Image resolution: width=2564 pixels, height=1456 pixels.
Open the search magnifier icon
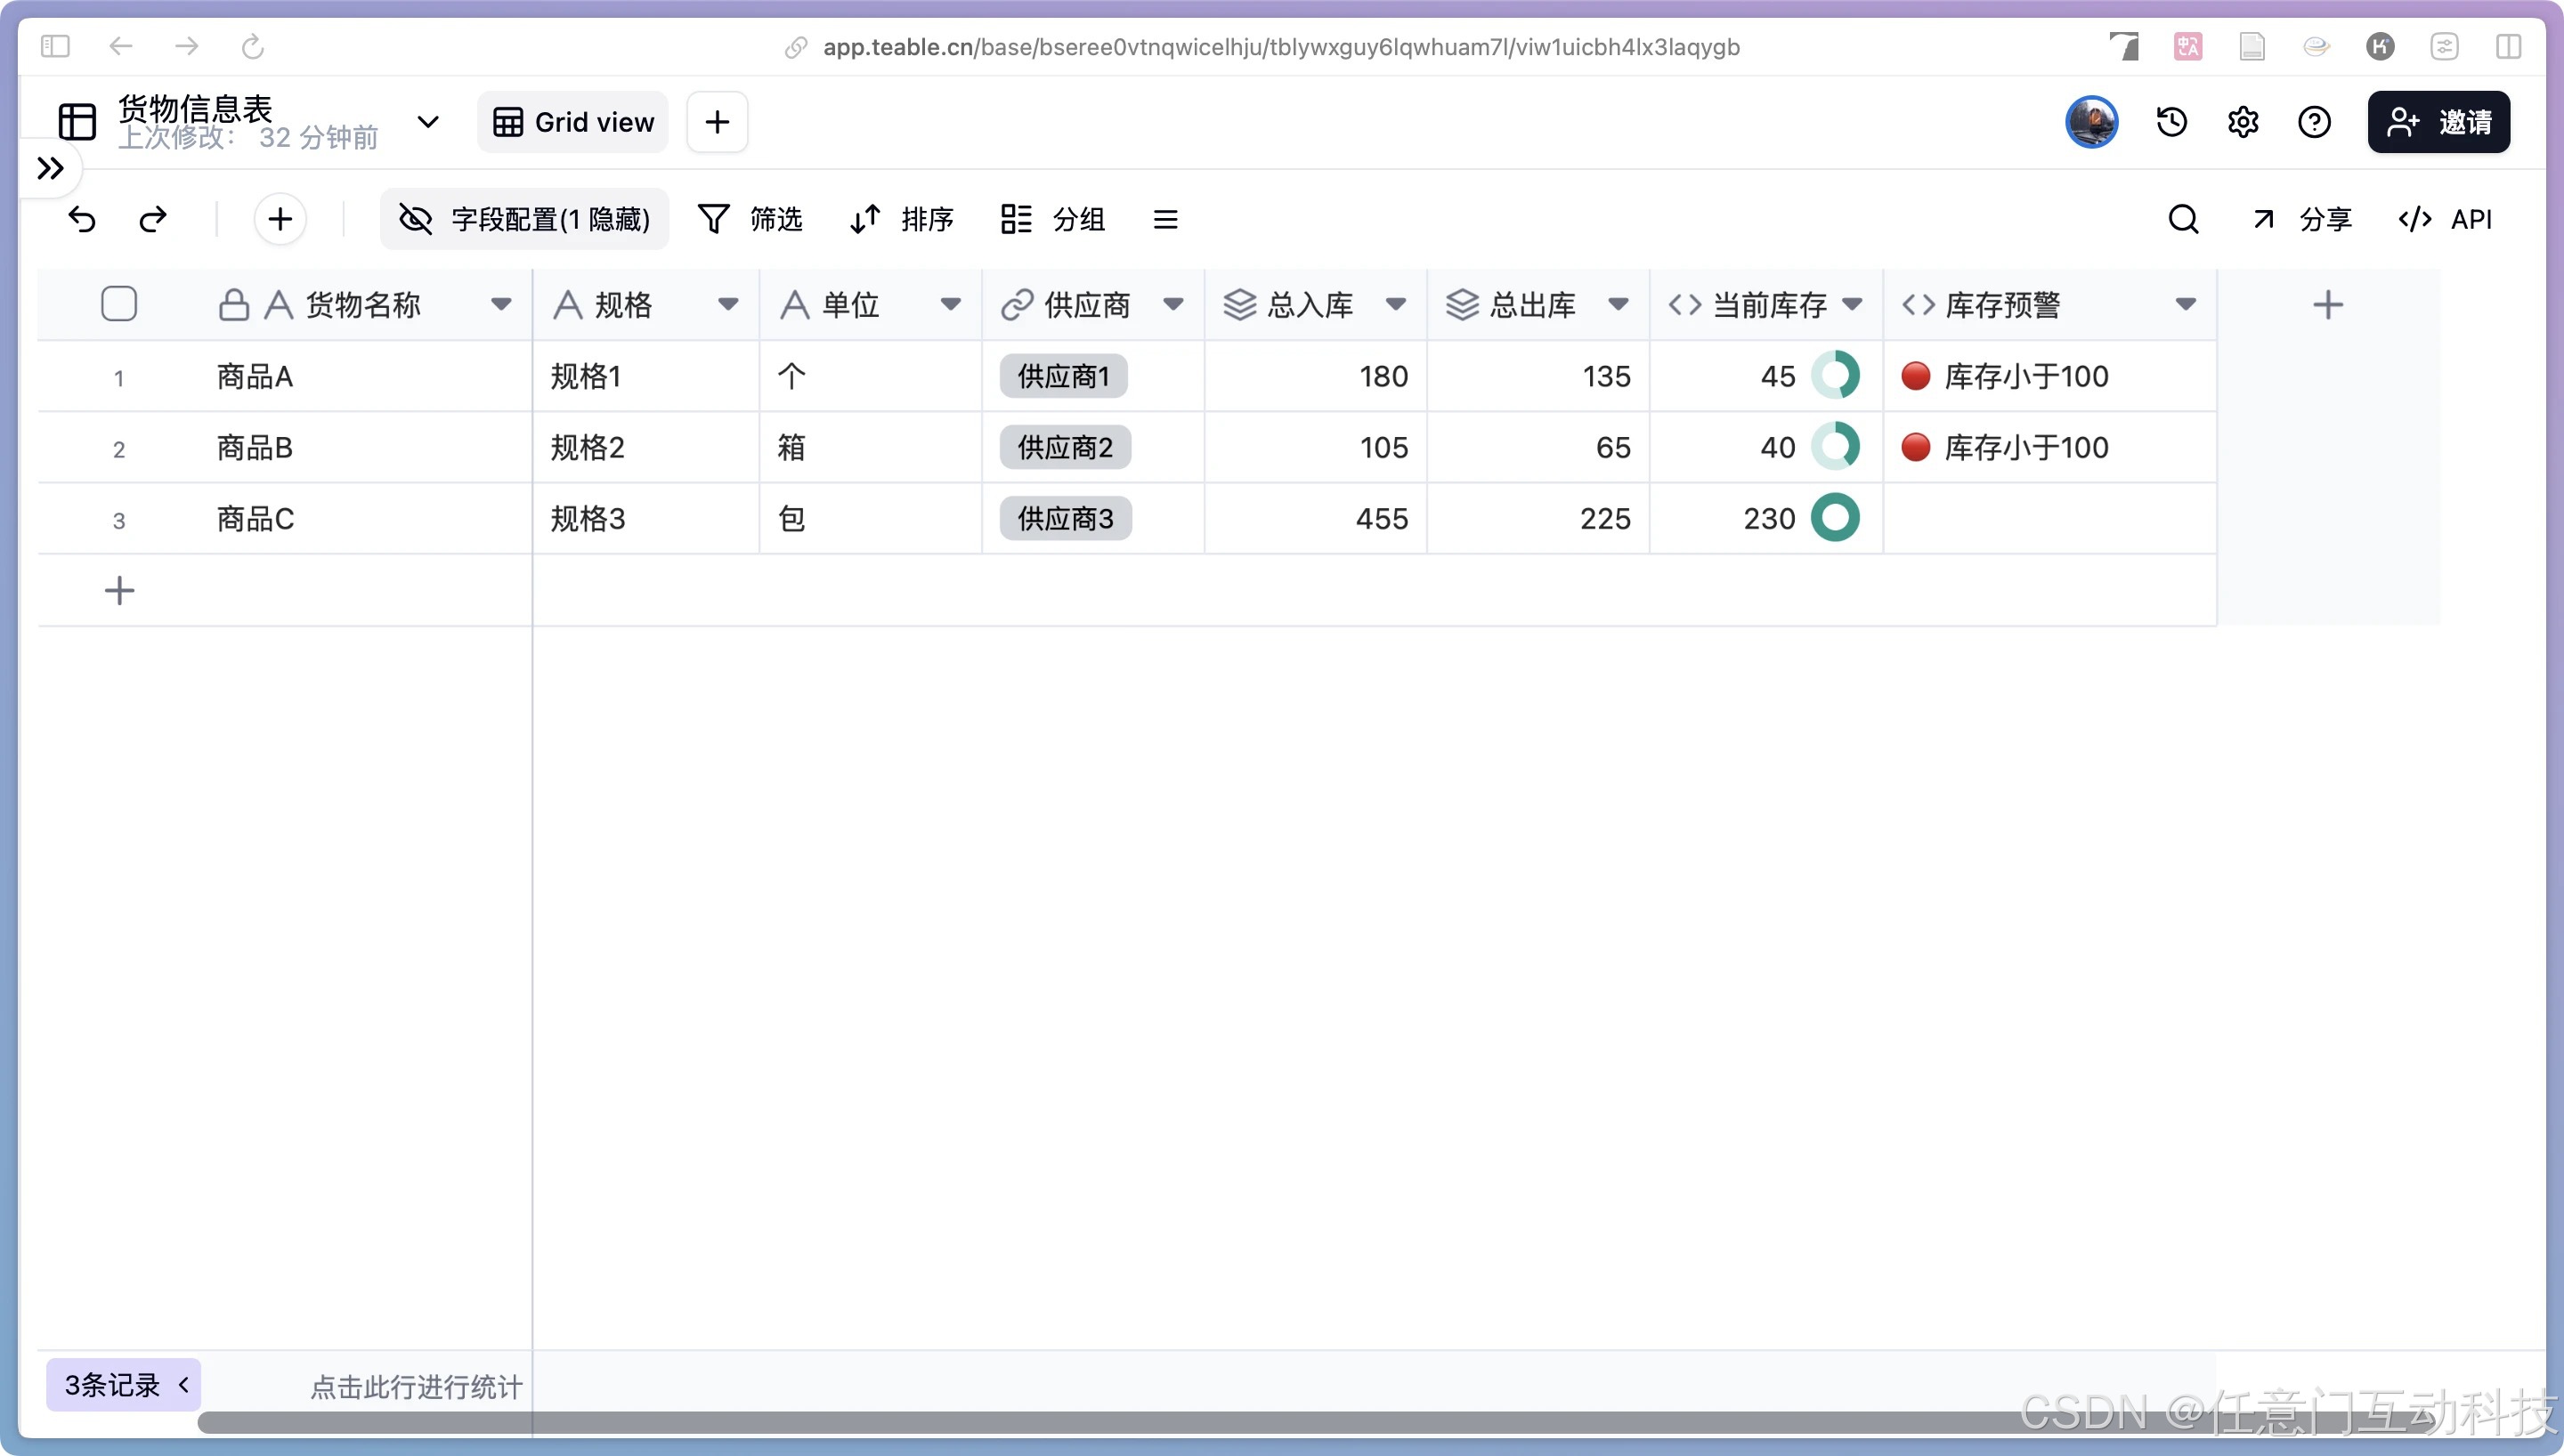coord(2183,219)
